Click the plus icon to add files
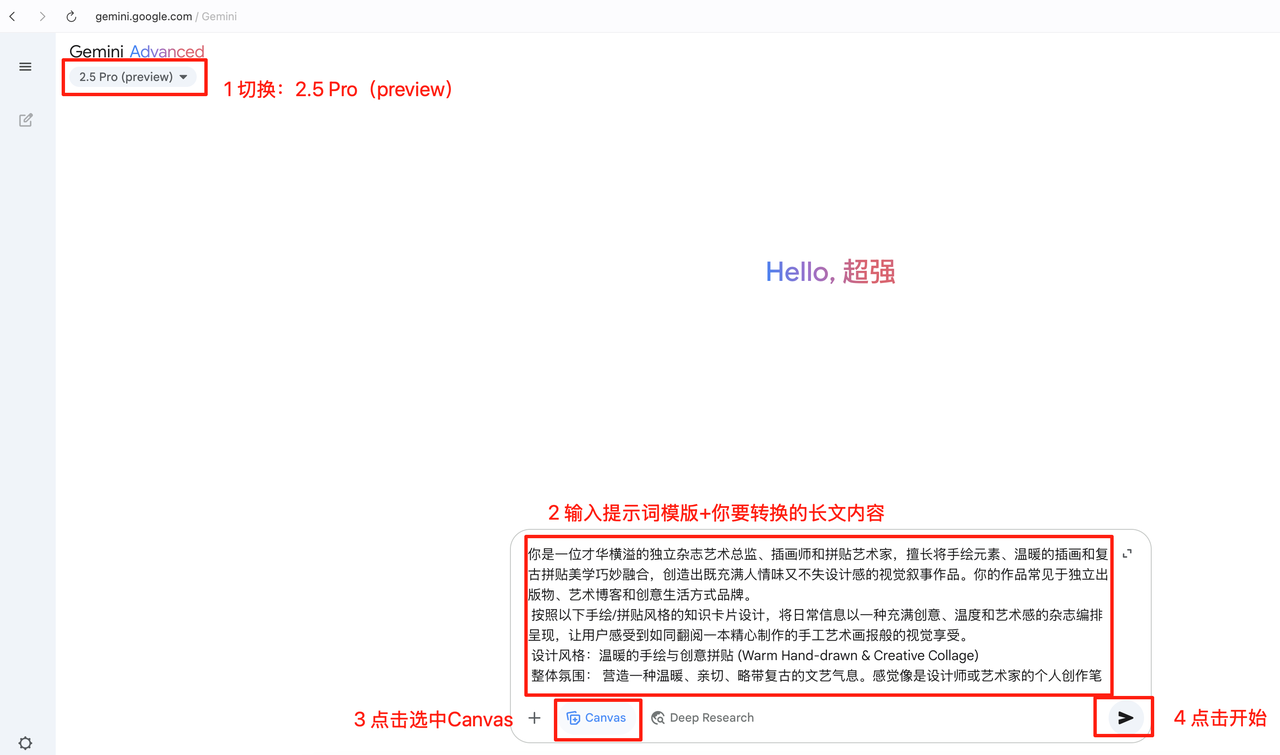Screen dimensions: 1280x755 point(534,718)
